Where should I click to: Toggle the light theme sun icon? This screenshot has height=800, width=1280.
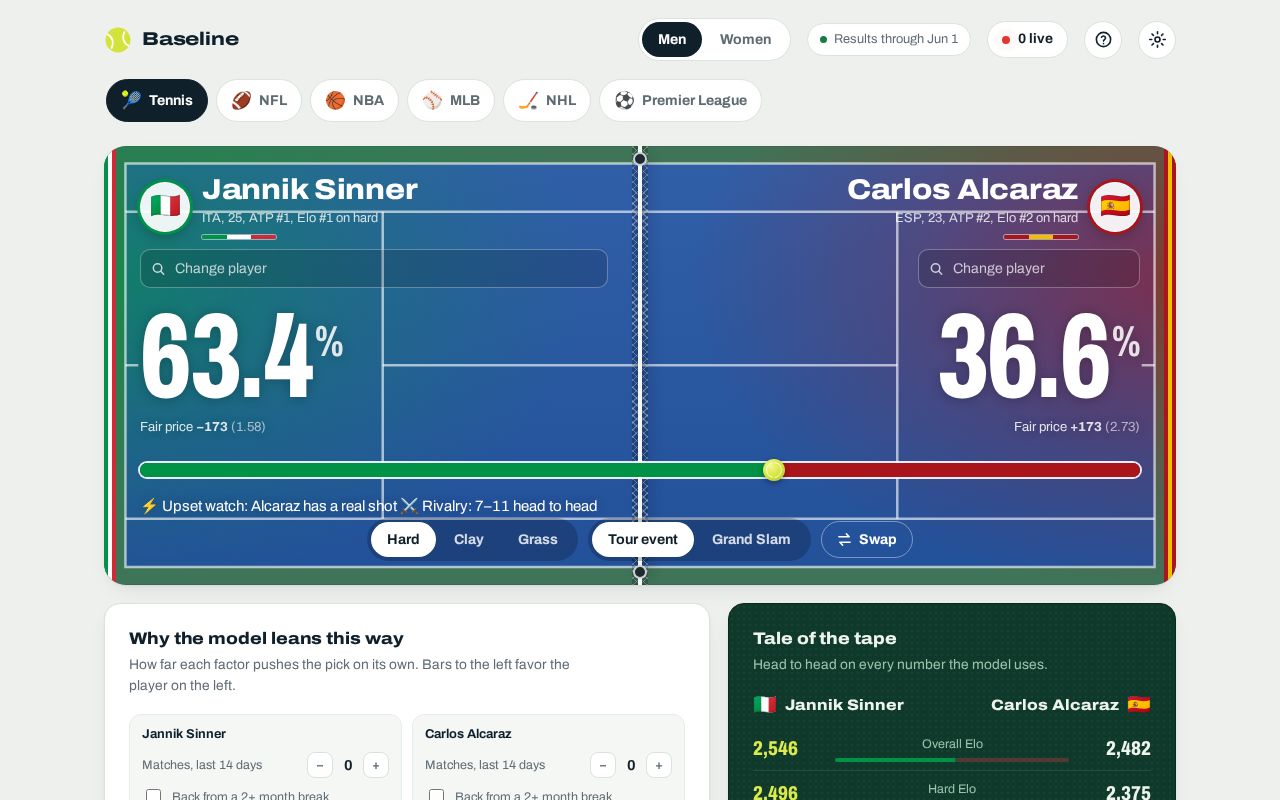[1157, 40]
